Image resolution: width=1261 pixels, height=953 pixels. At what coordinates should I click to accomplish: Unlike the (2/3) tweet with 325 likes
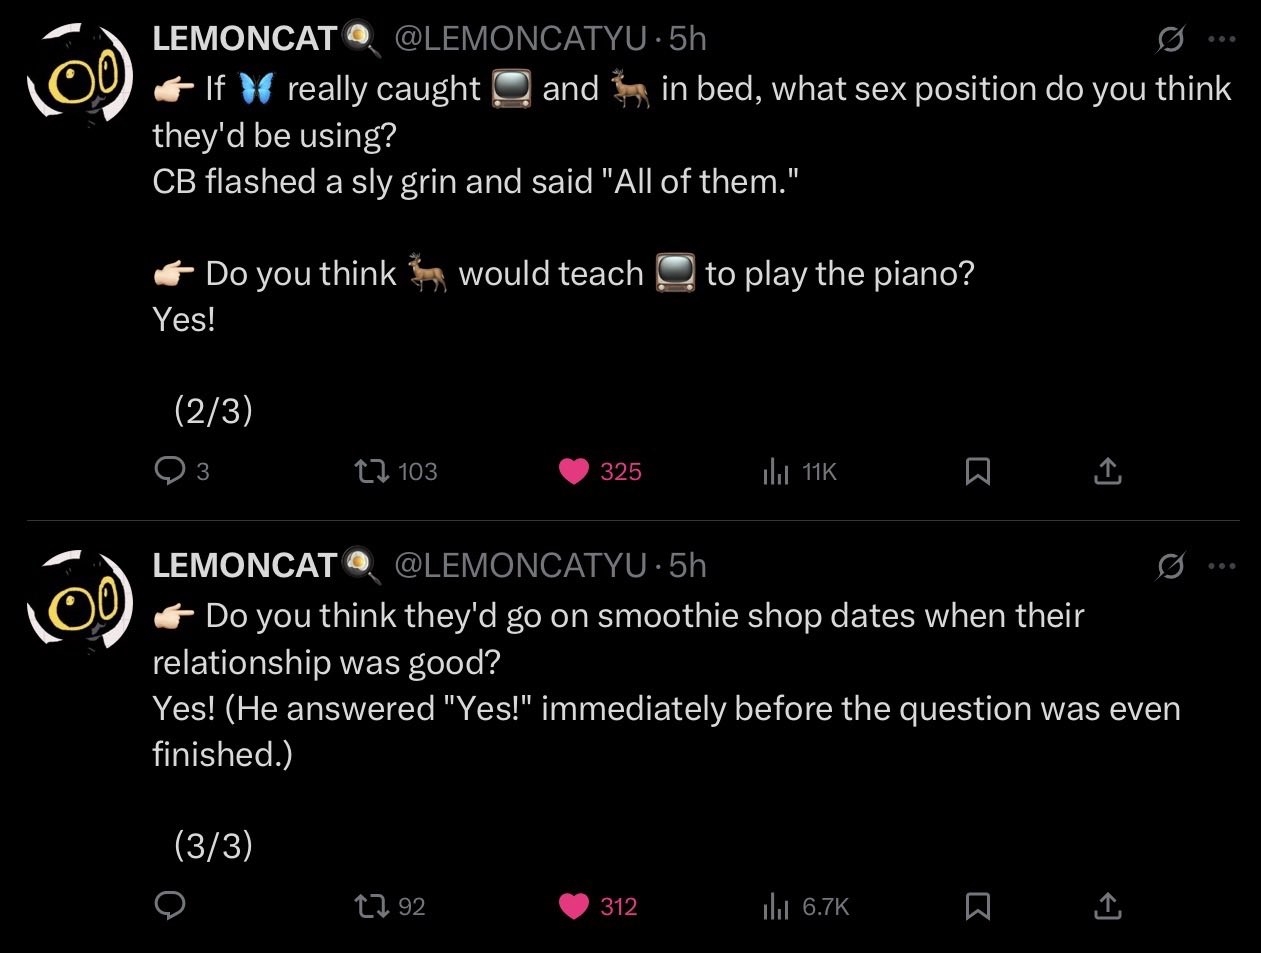coord(574,471)
